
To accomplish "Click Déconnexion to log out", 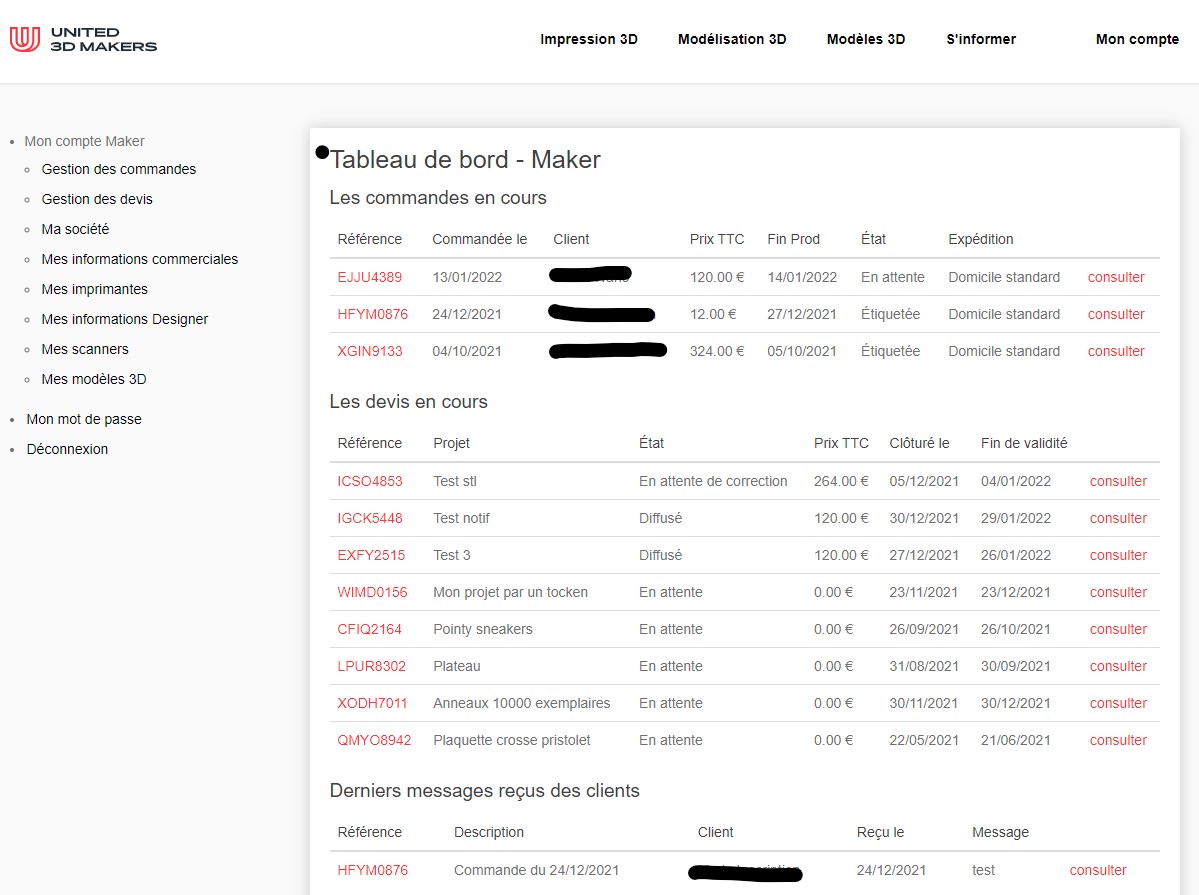I will [67, 450].
